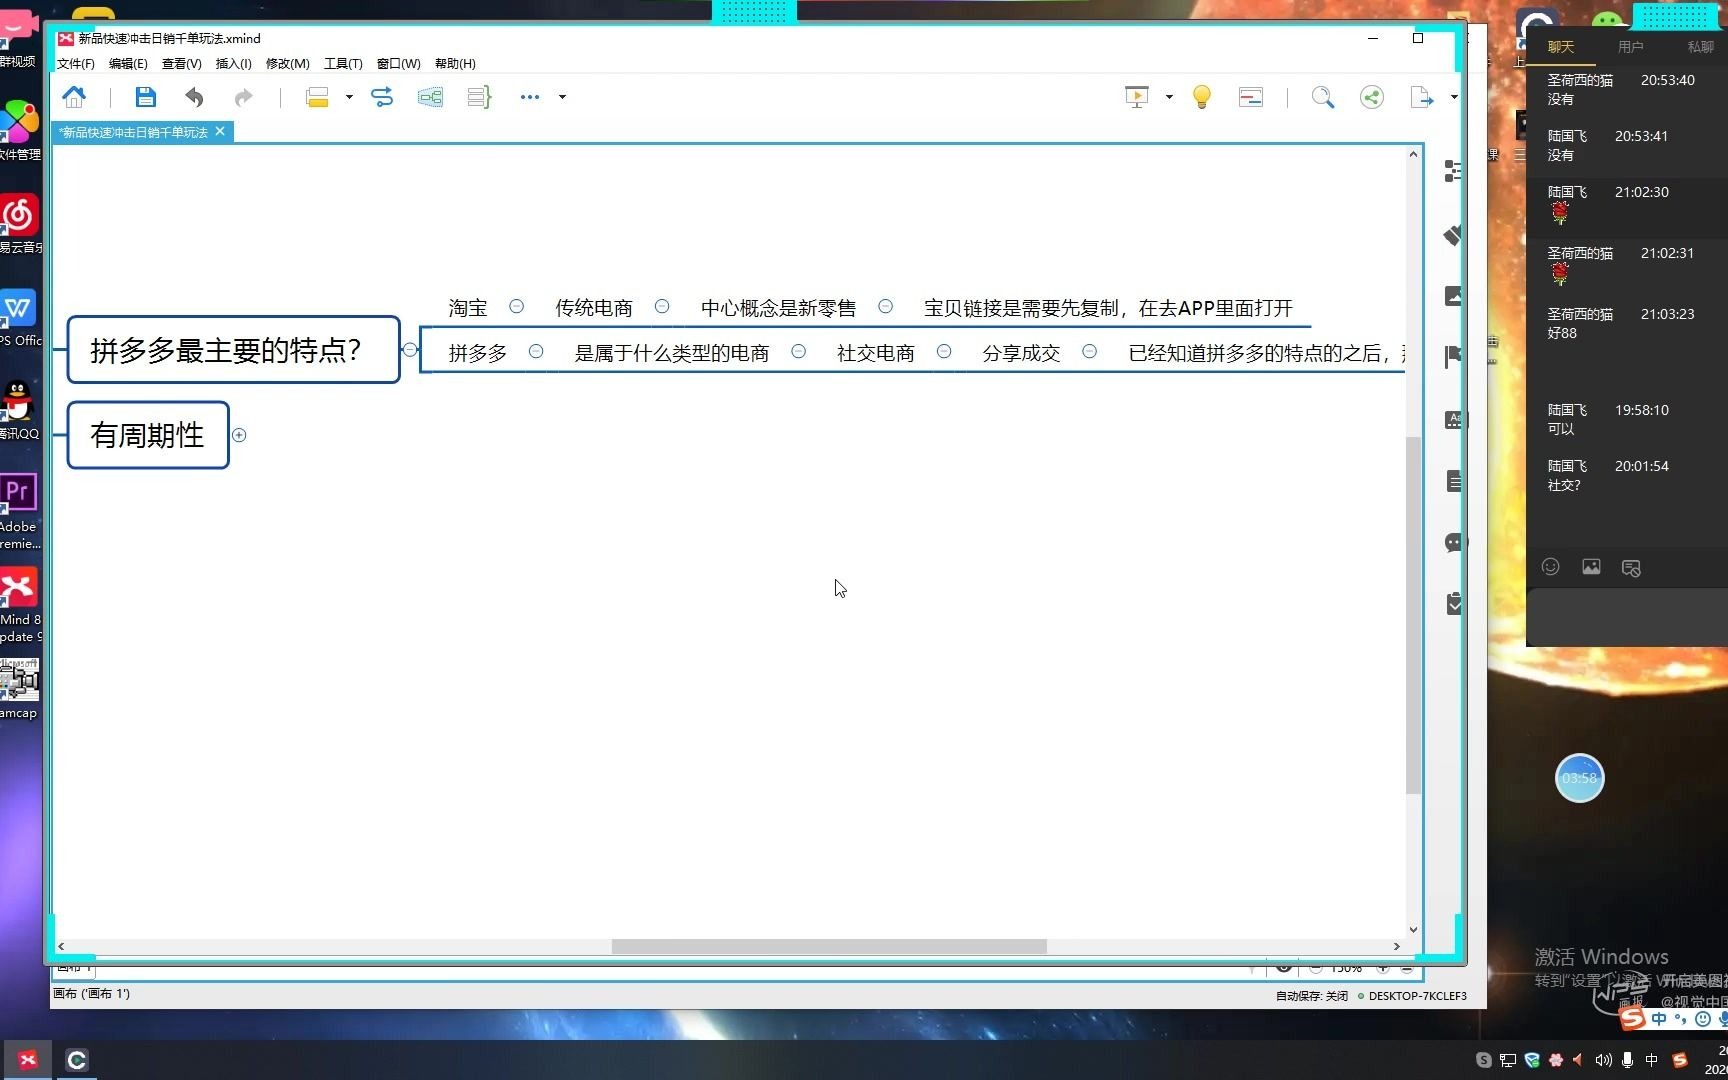Open the topic insert dropdown arrow
The height and width of the screenshot is (1080, 1728).
click(349, 97)
